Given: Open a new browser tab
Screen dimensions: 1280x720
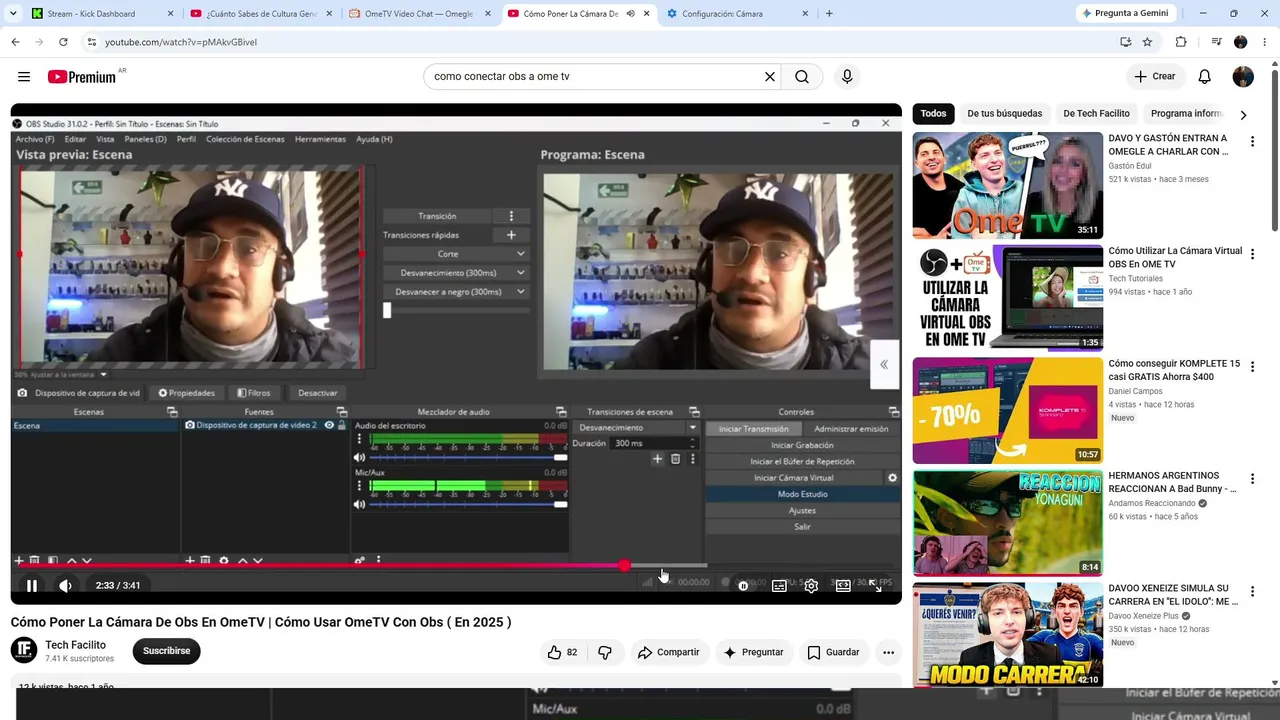Looking at the screenshot, I should tap(829, 14).
